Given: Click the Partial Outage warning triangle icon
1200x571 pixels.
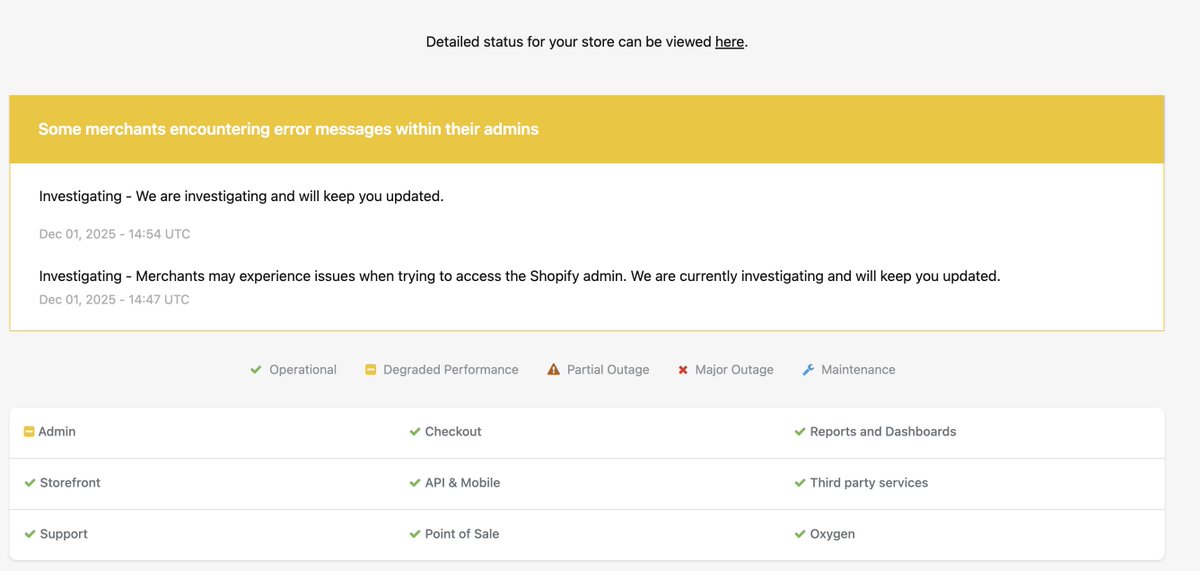Looking at the screenshot, I should [x=554, y=369].
